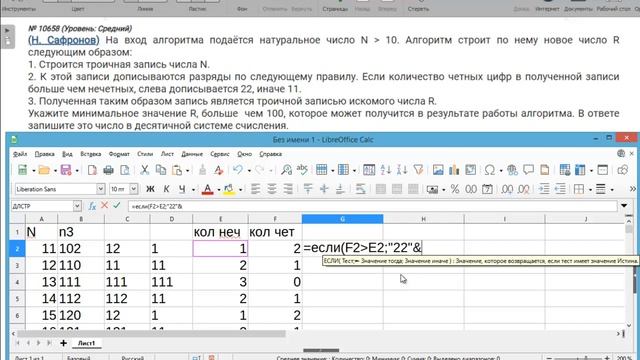Switch to Лист1 sheet tab

click(87, 343)
